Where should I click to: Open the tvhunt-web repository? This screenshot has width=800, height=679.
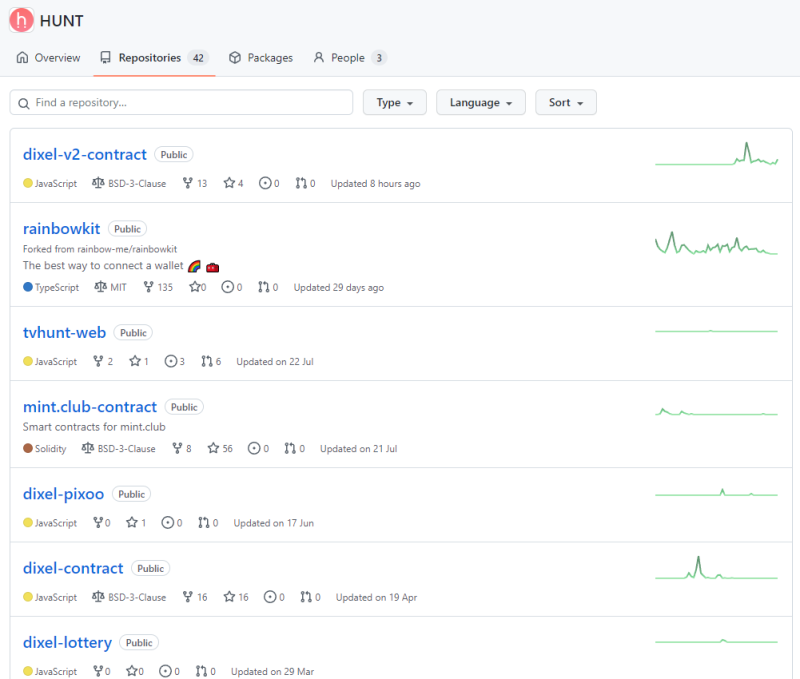click(x=64, y=333)
